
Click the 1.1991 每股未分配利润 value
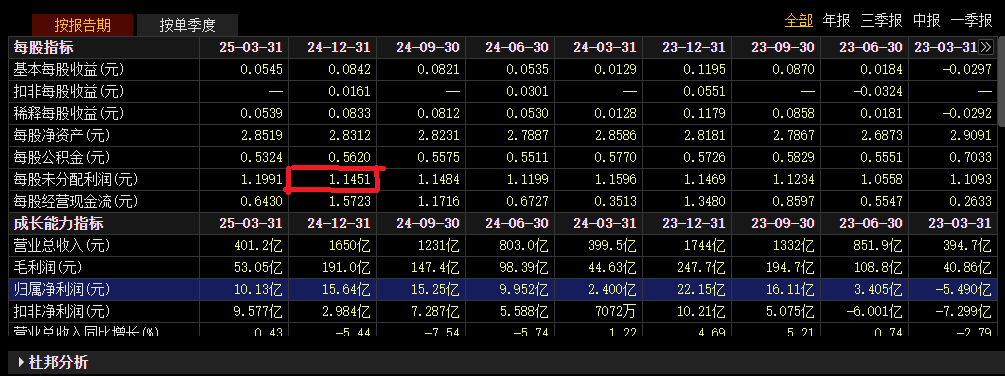click(x=262, y=180)
